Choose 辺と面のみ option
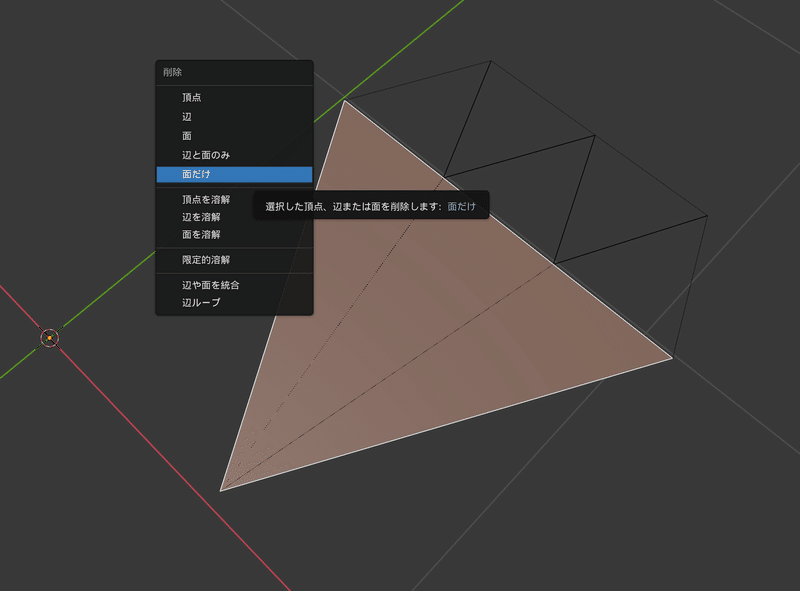800x591 pixels. [234, 155]
